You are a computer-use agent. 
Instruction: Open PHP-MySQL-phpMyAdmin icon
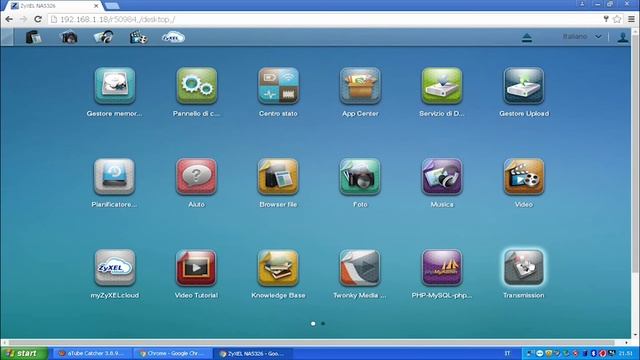[442, 267]
